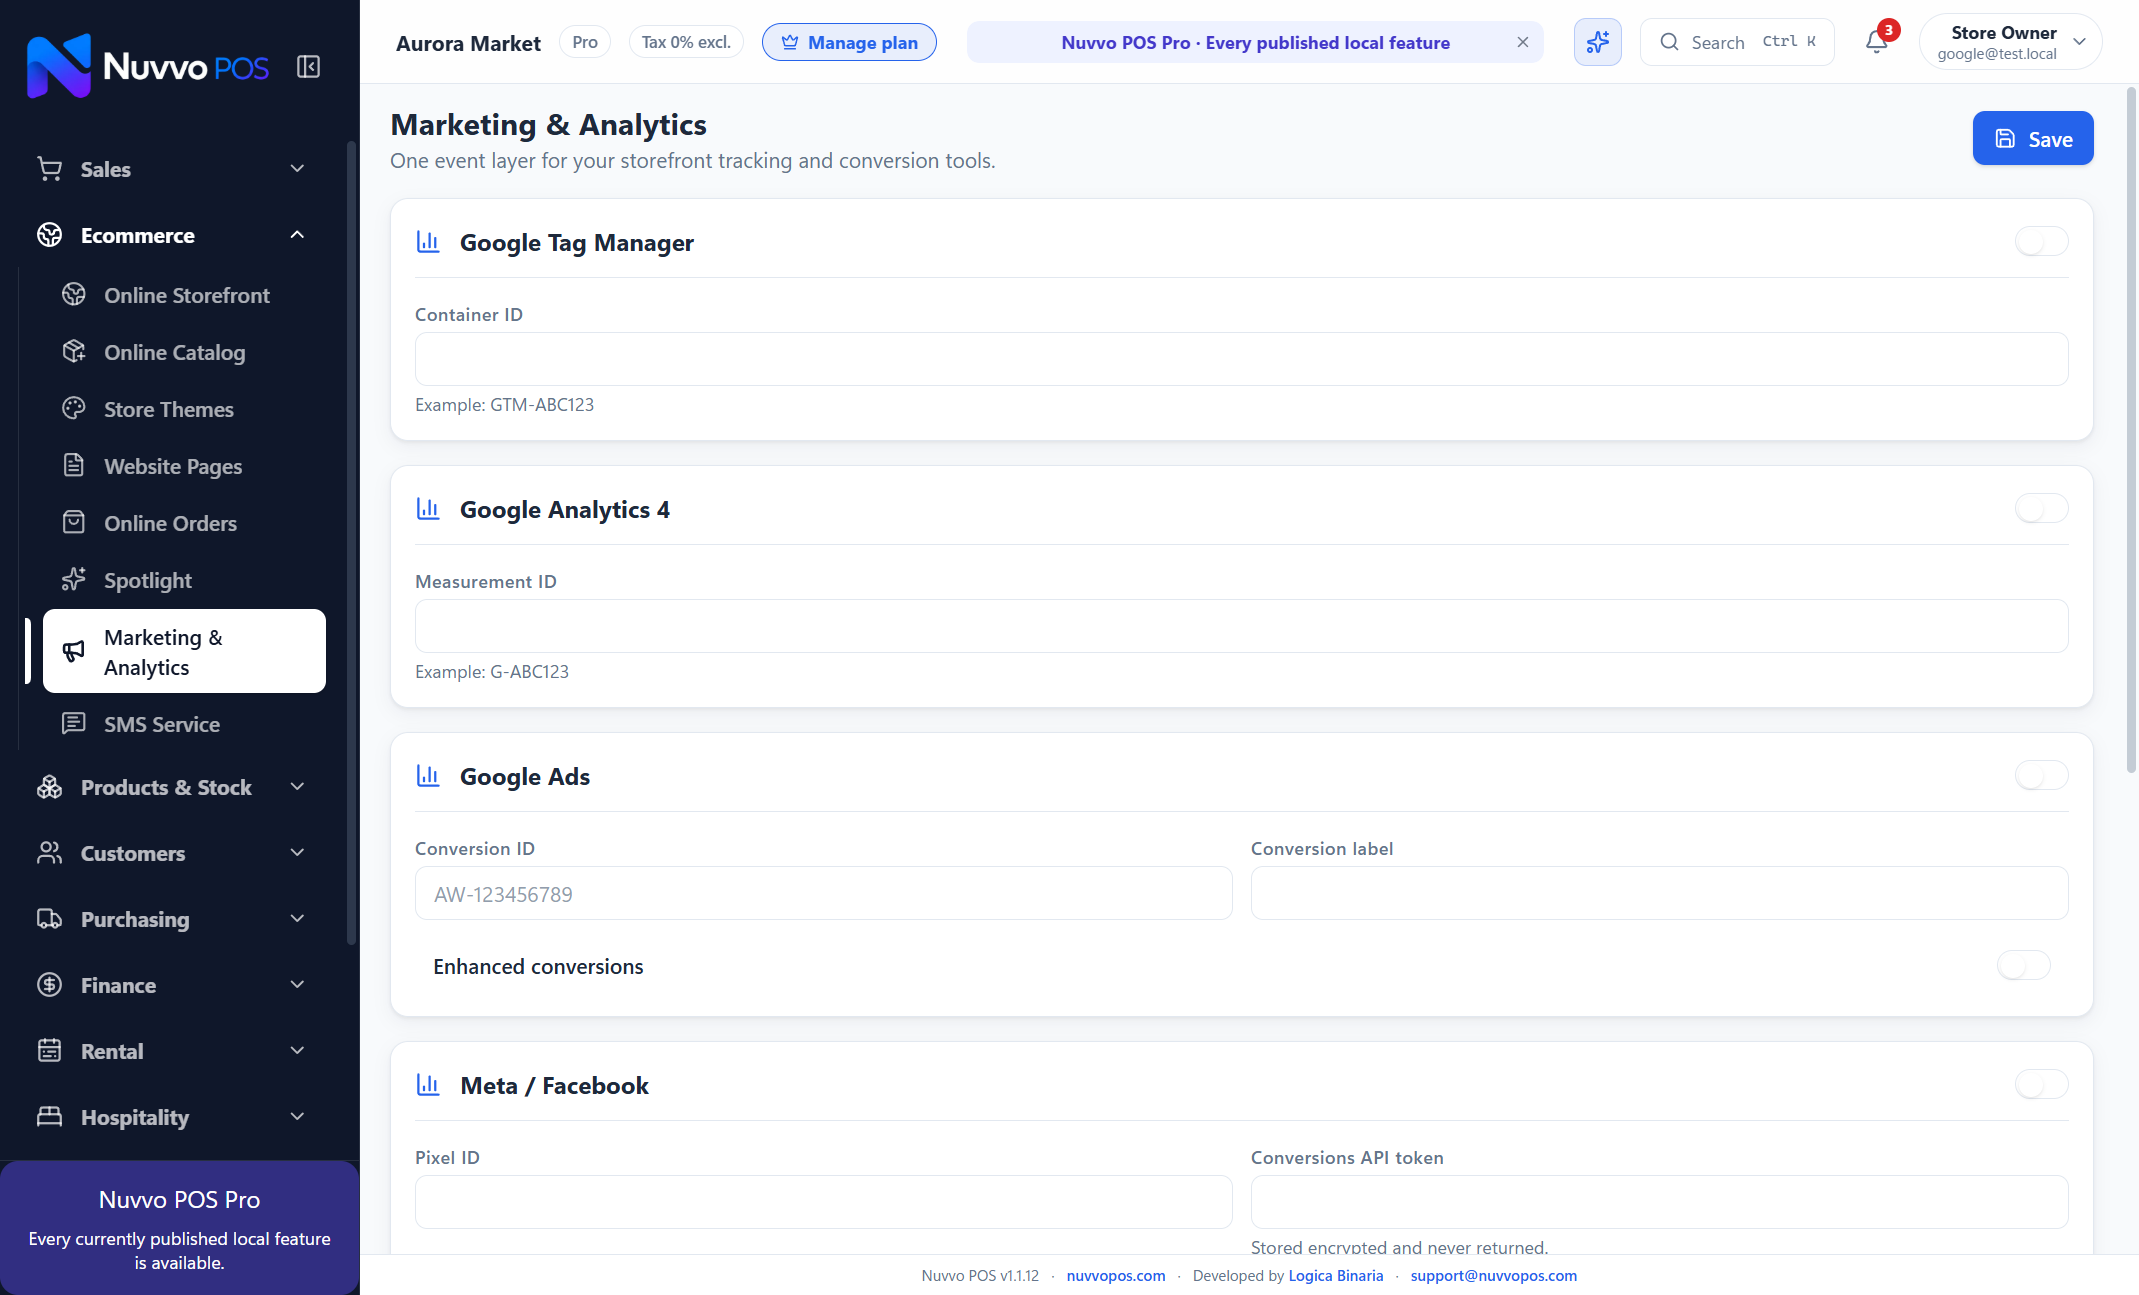Click the Finance dollar icon
Viewport: 2139px width, 1295px height.
pos(50,985)
